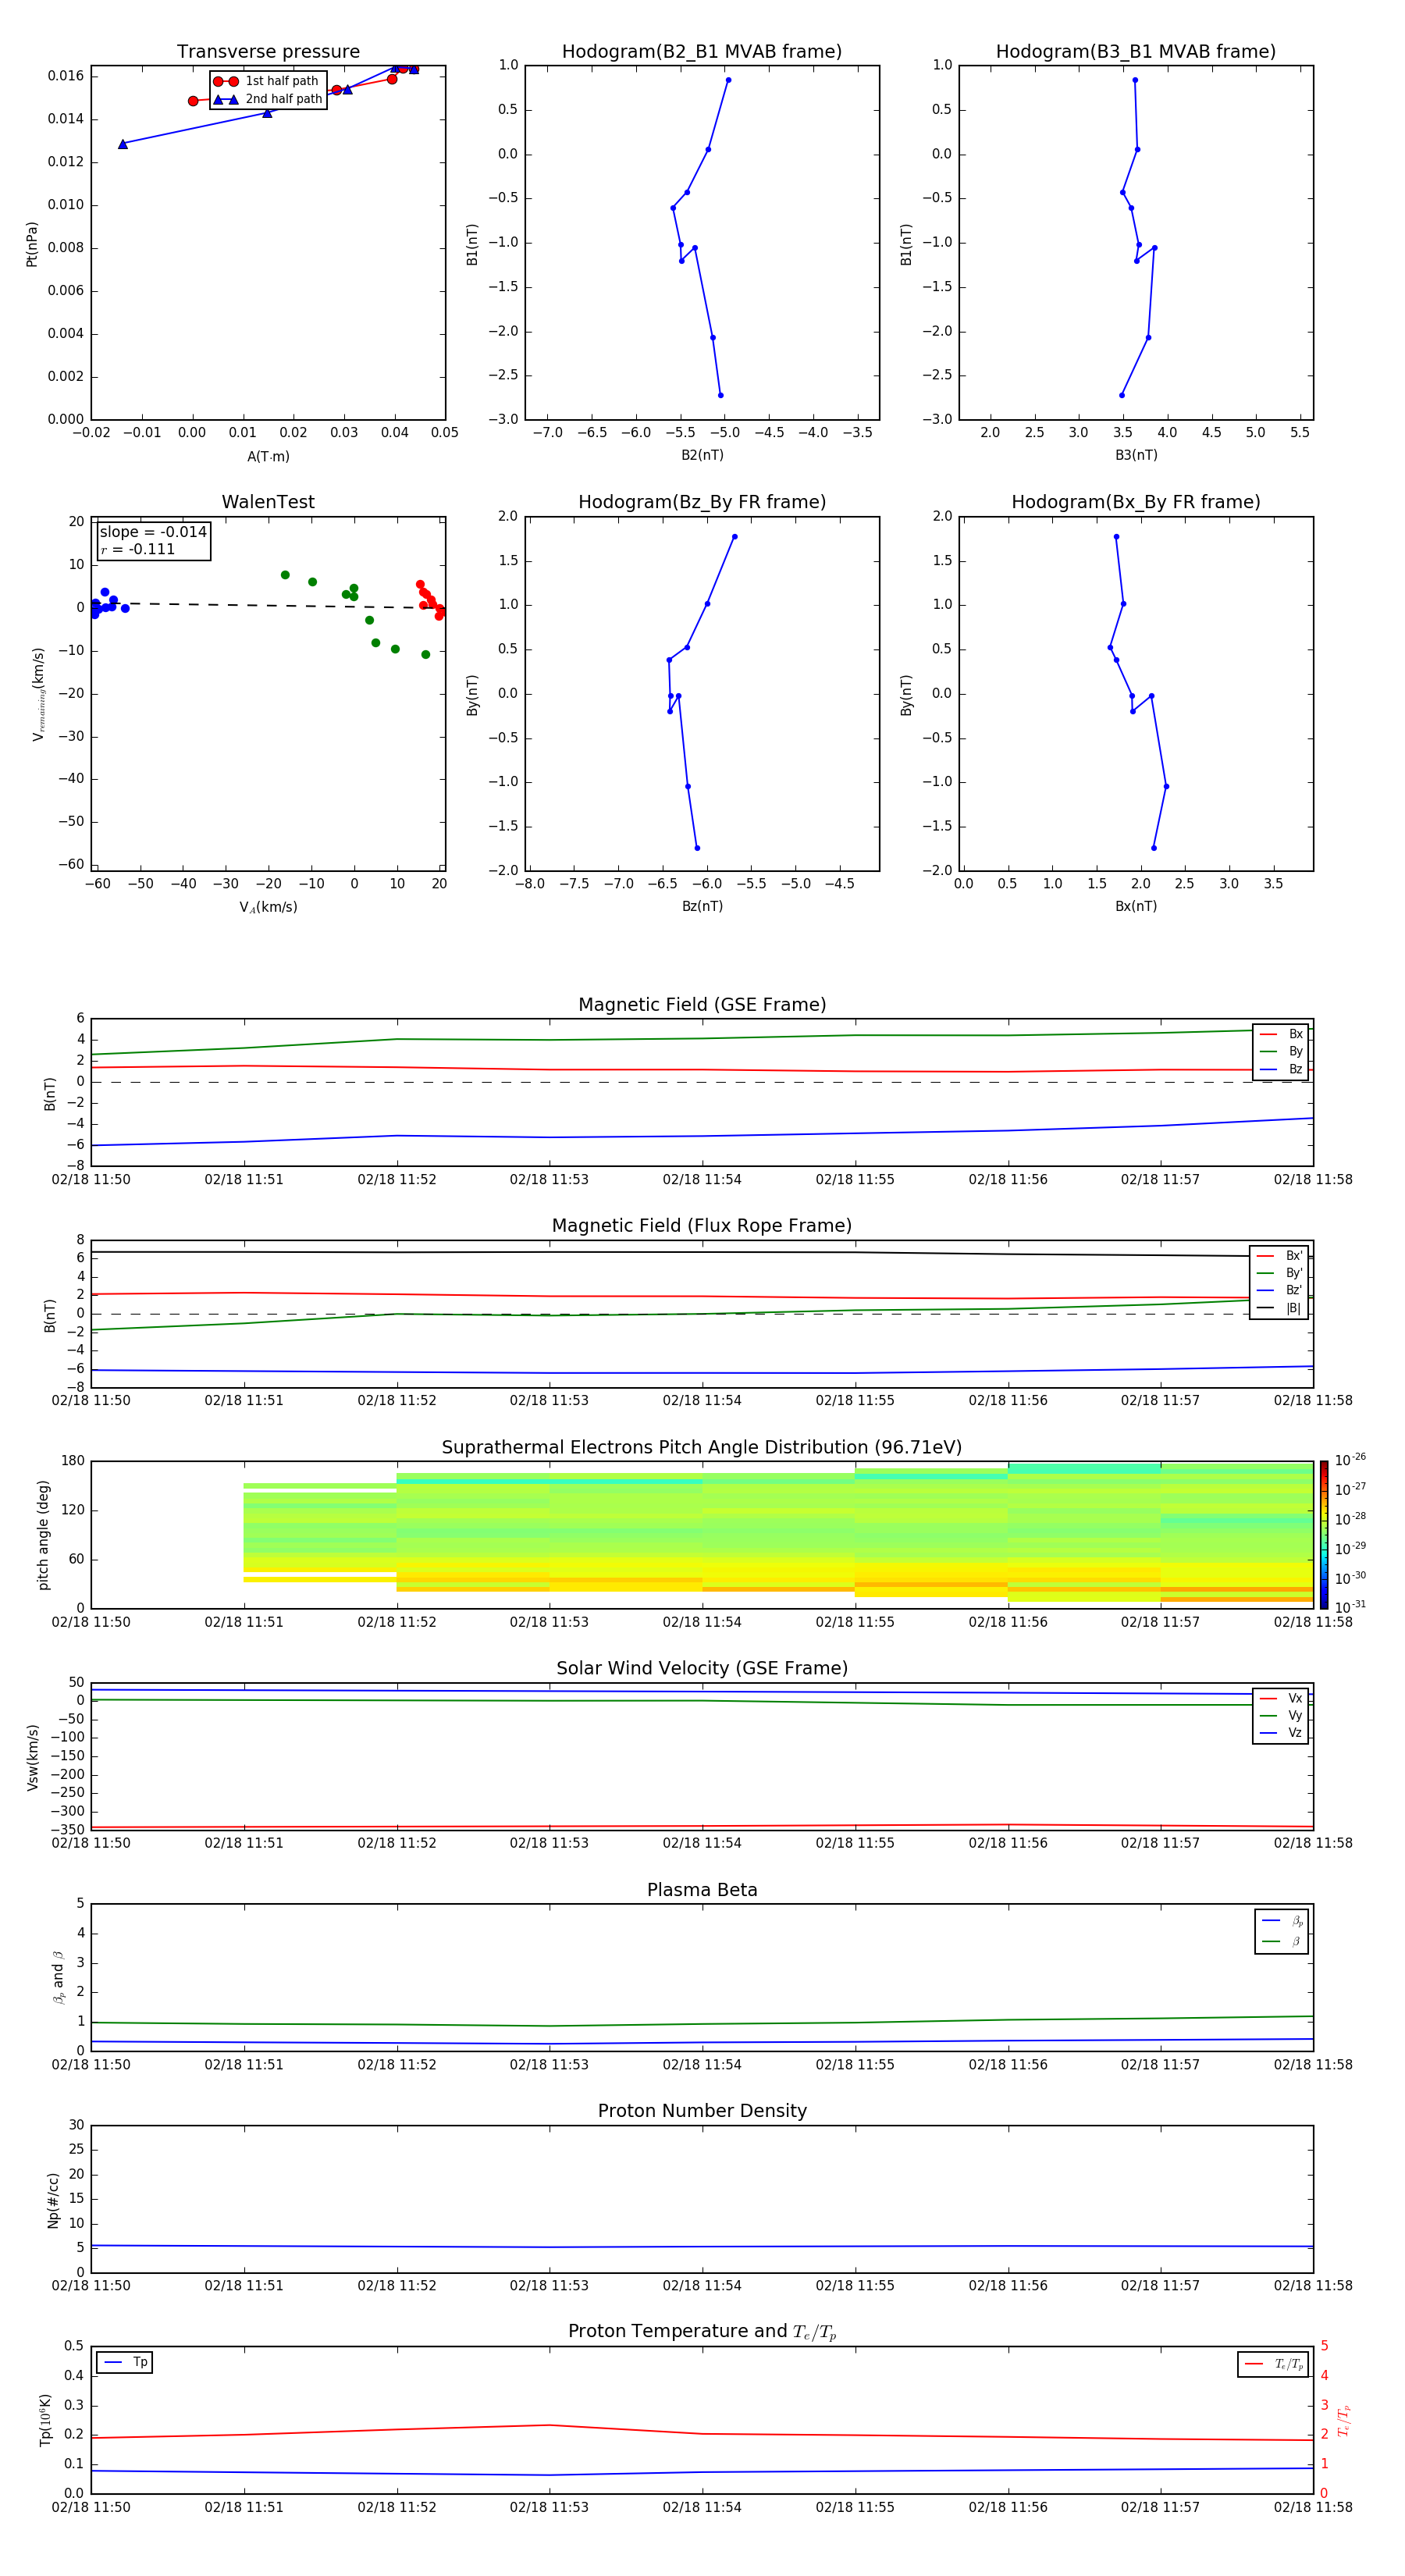Image resolution: width=1405 pixels, height=2576 pixels.
Task: Click 'VA(km/s)' x-axis label in WalenTest
Action: click(x=268, y=907)
